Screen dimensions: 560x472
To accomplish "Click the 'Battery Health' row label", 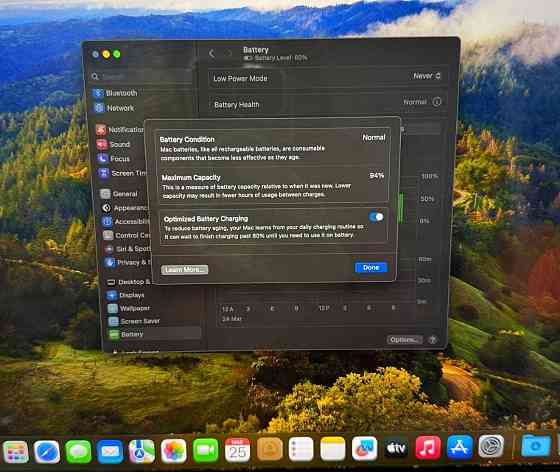I will point(237,105).
